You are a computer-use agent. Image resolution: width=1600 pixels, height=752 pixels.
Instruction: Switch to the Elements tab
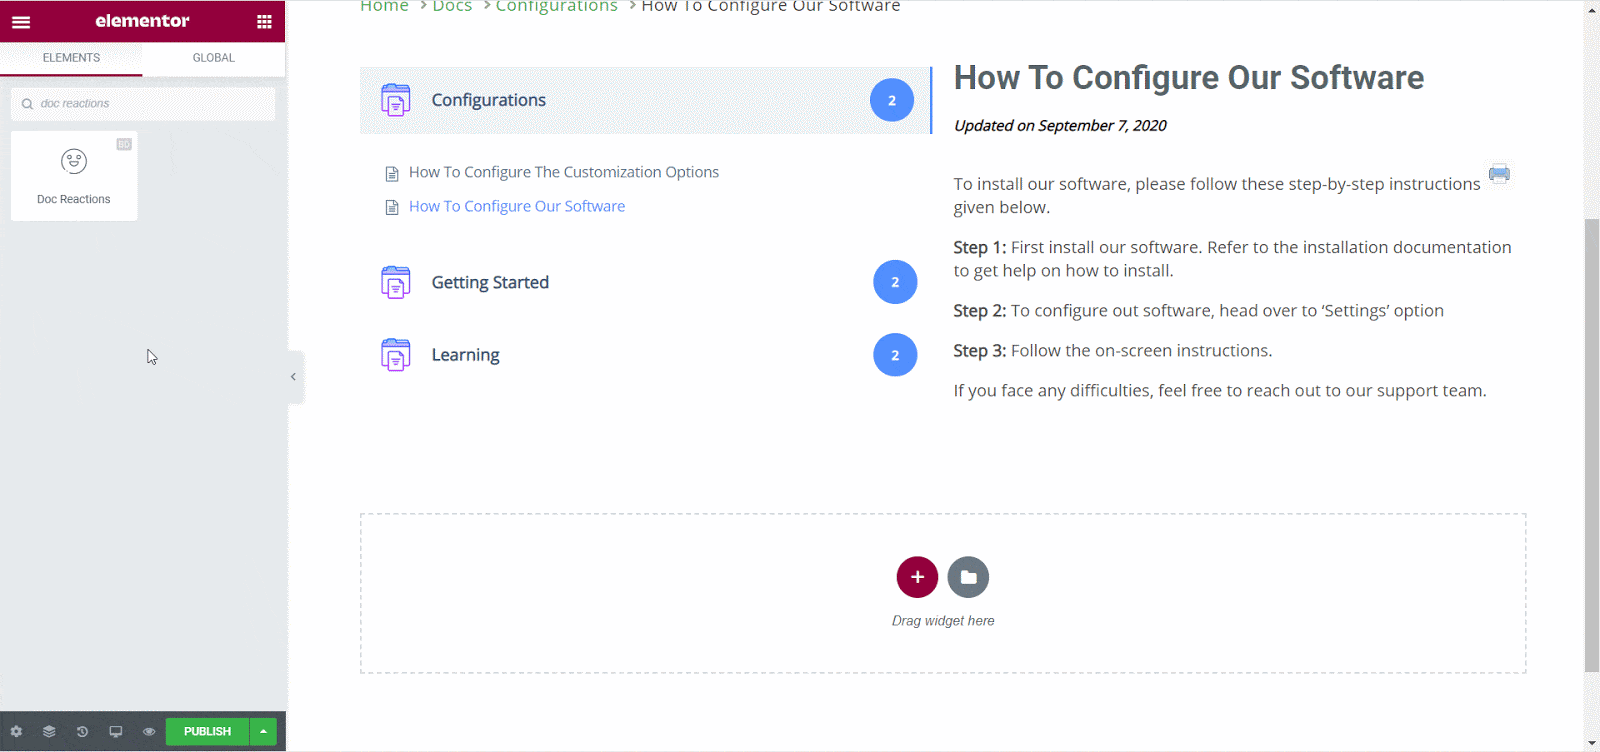(x=71, y=58)
